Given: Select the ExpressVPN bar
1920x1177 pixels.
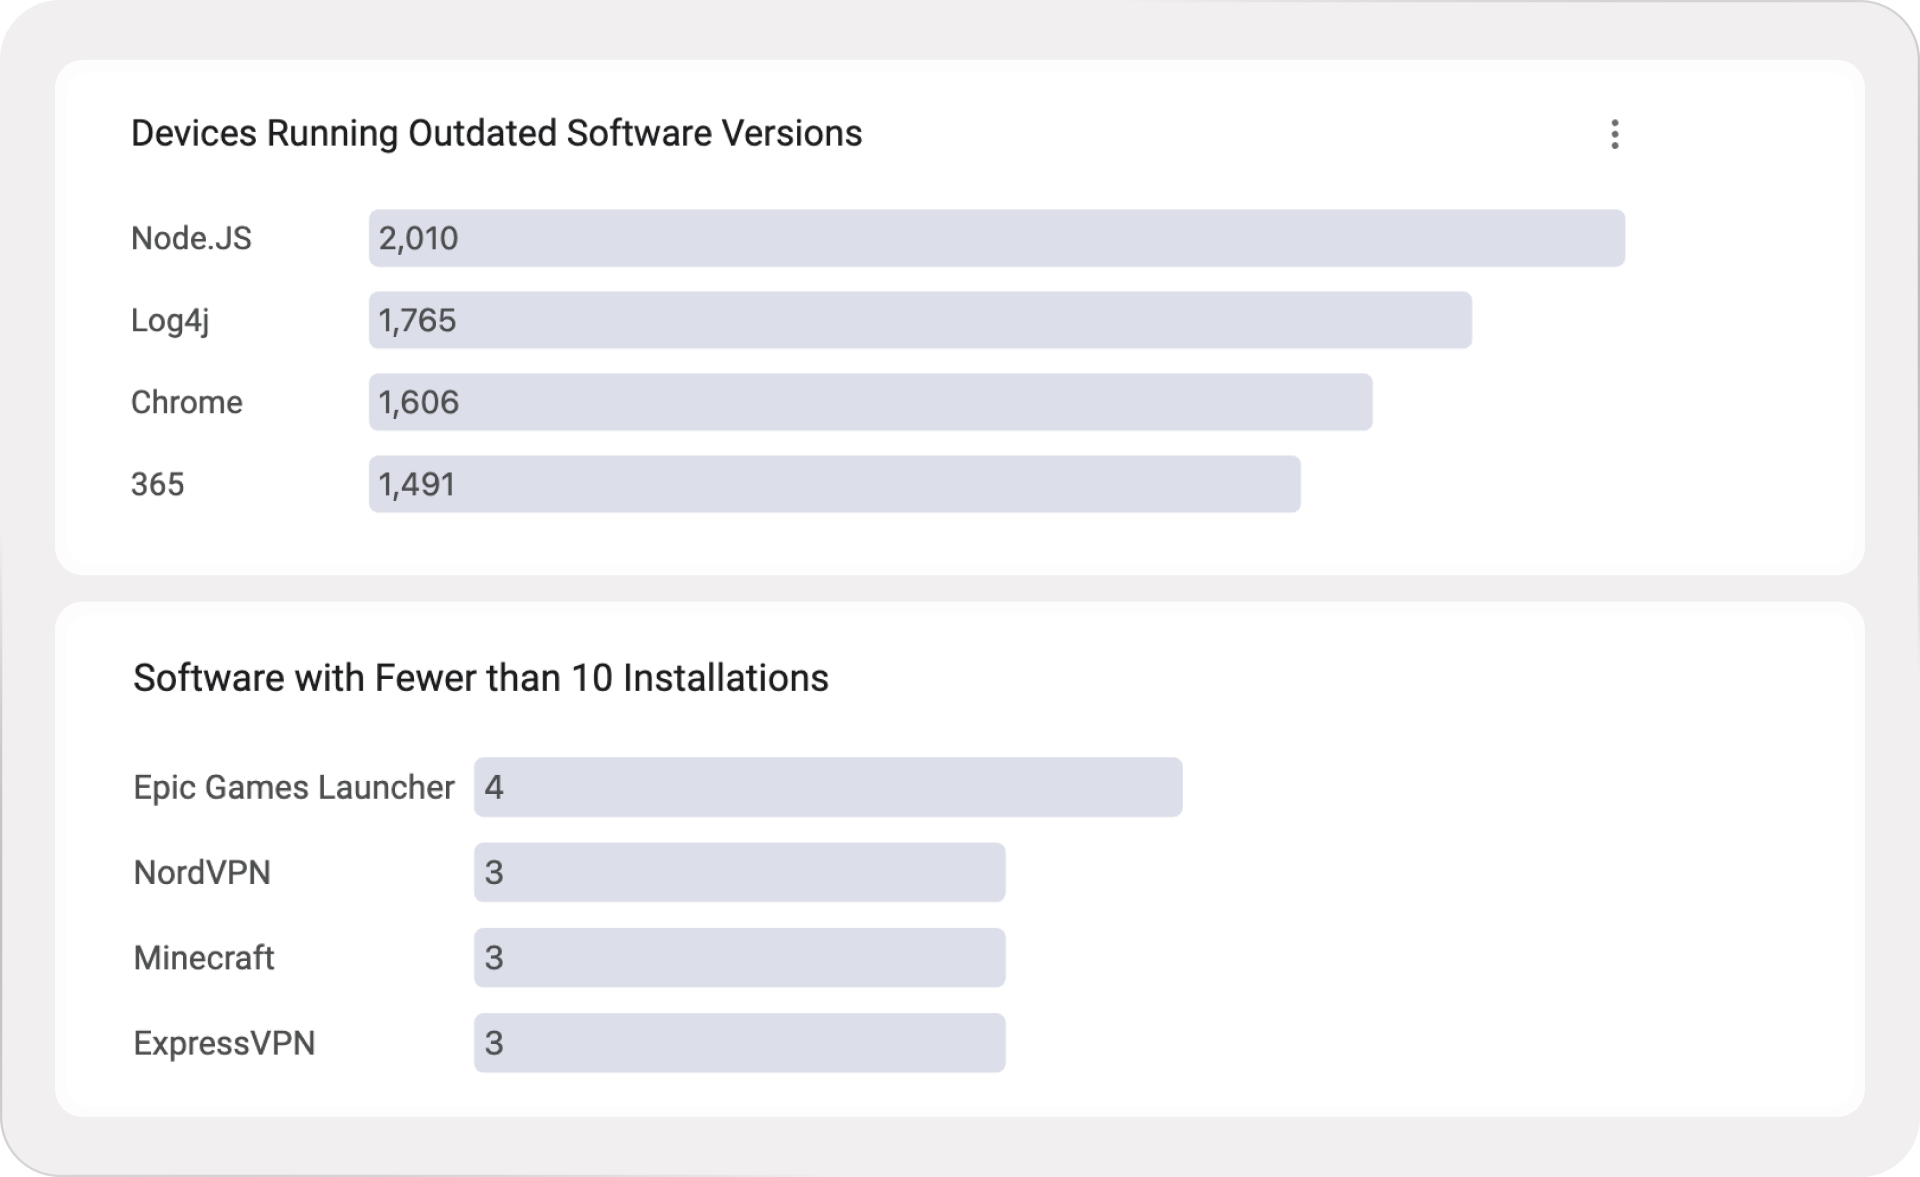Looking at the screenshot, I should click(x=739, y=1043).
